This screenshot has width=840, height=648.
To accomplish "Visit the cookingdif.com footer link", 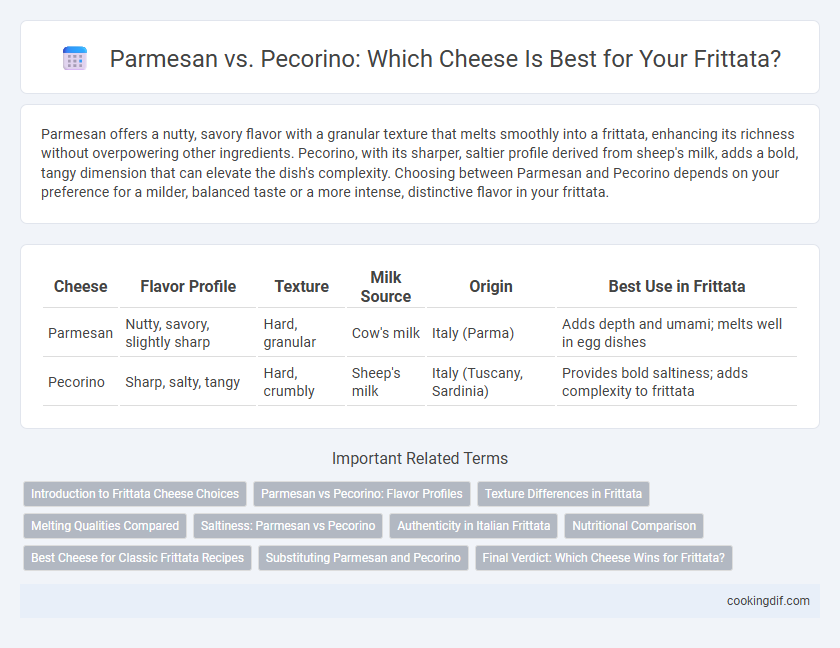I will 768,601.
